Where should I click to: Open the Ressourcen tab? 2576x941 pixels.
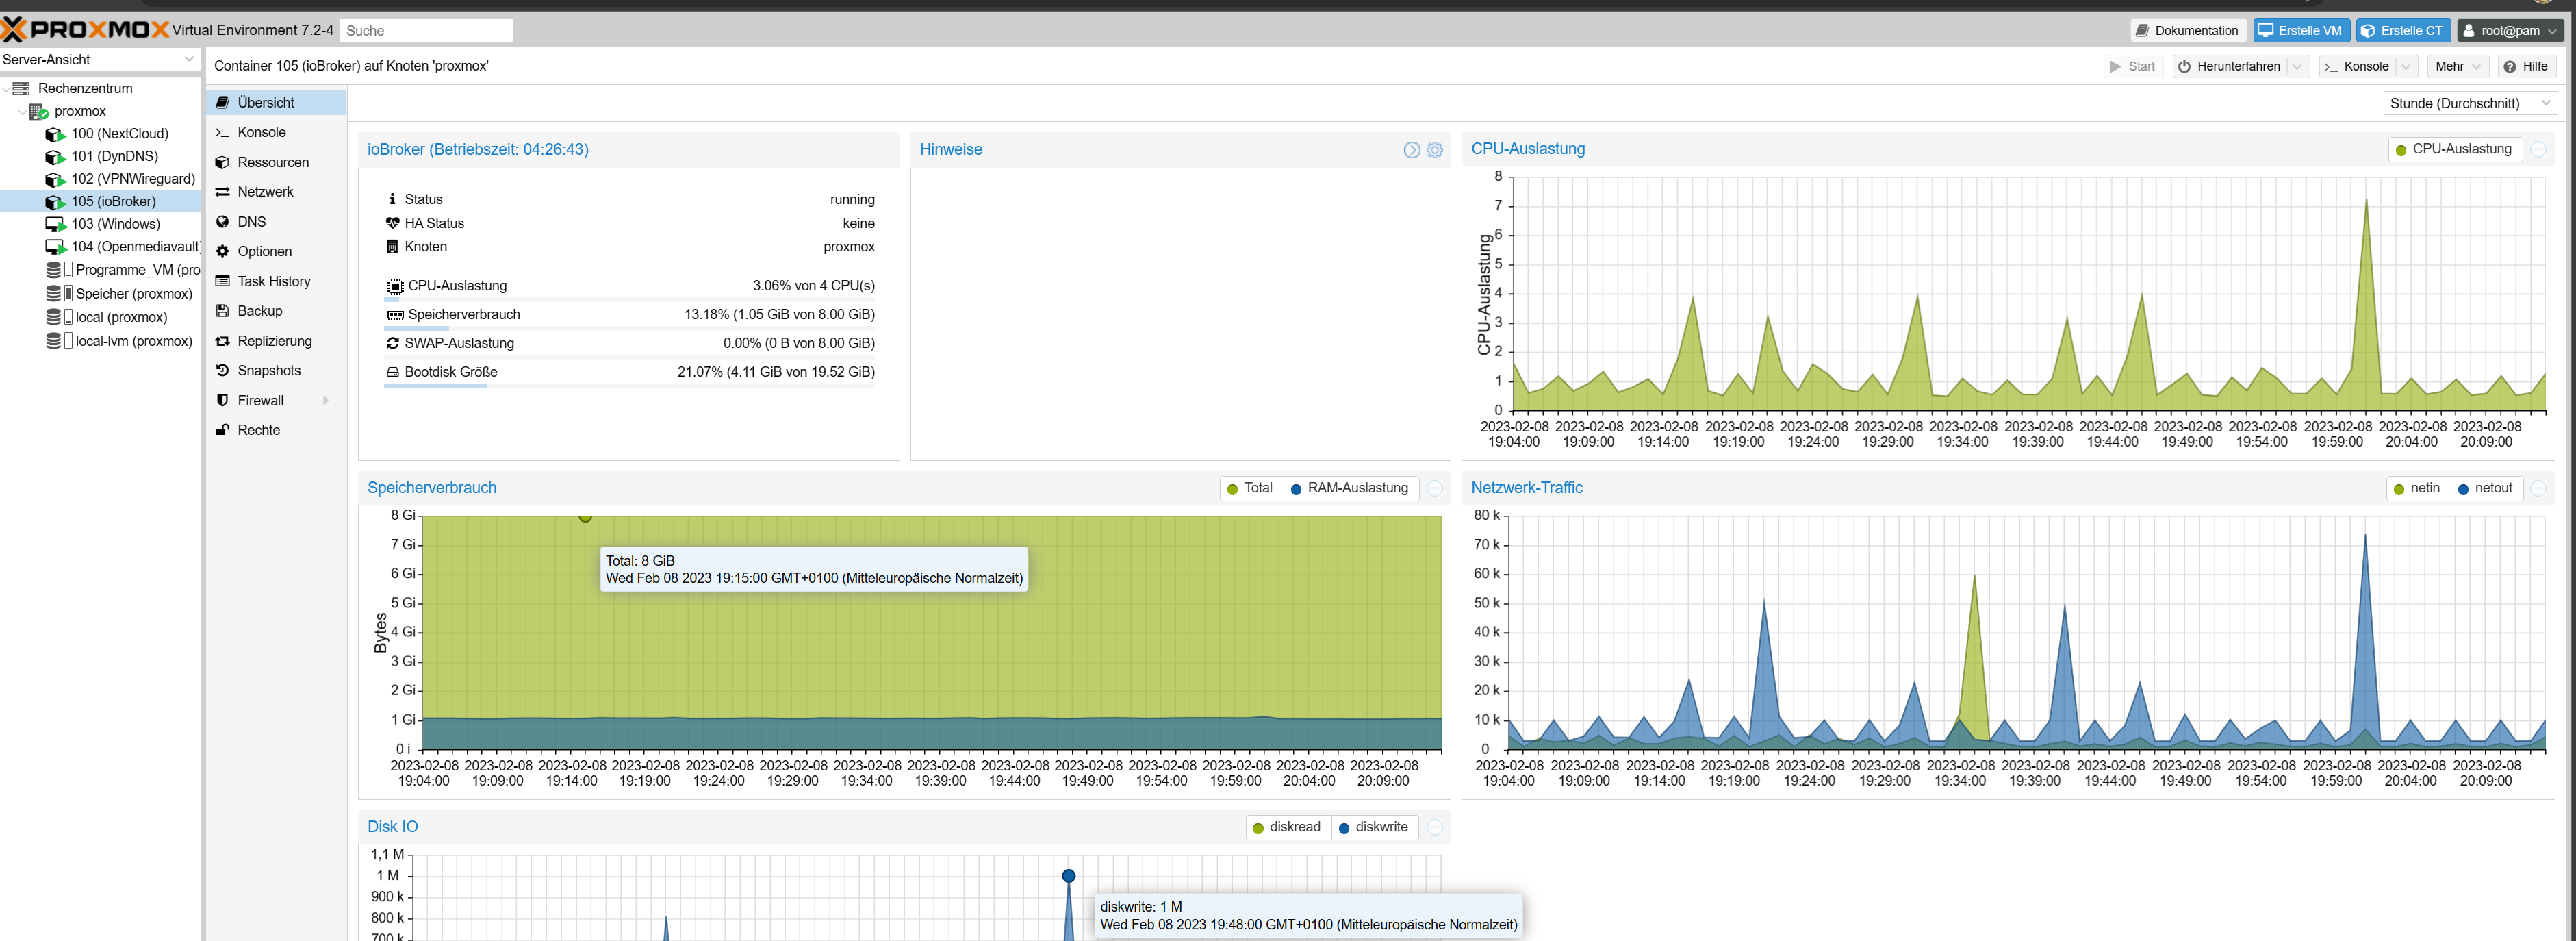click(x=276, y=162)
